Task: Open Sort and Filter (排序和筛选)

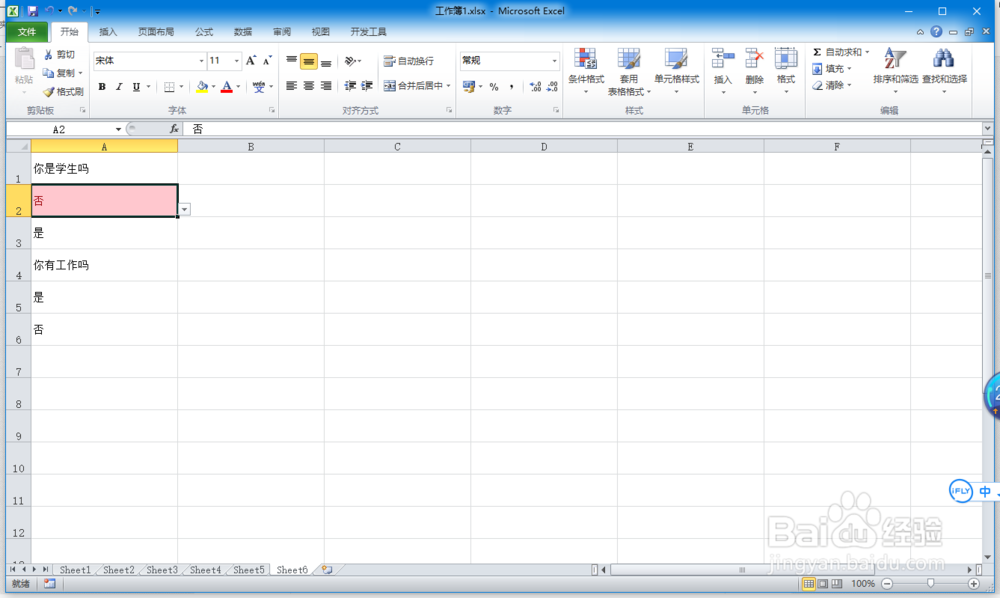Action: [x=895, y=71]
